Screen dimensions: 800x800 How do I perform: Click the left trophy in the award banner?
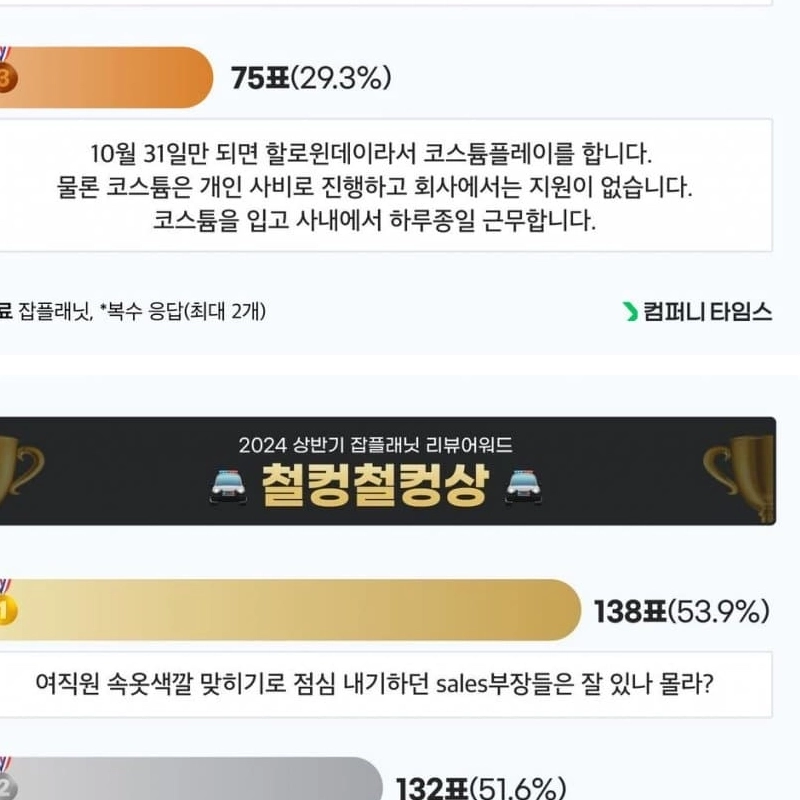(x=20, y=470)
